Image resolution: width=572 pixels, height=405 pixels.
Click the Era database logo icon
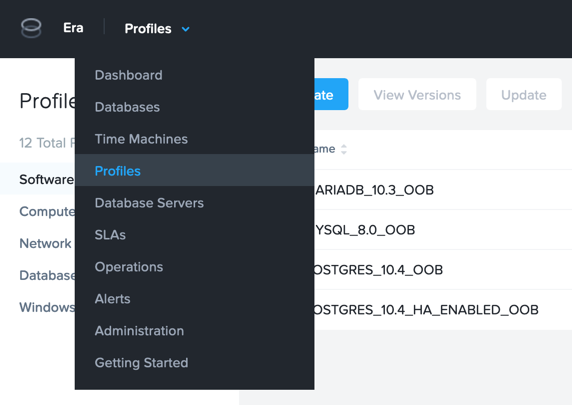click(x=31, y=28)
